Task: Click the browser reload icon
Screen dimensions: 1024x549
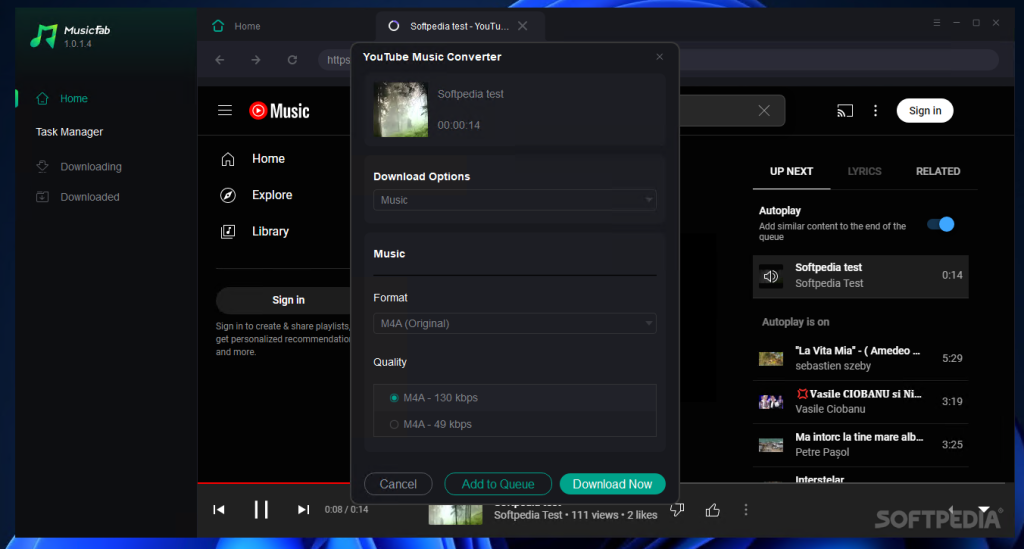Action: pyautogui.click(x=292, y=60)
